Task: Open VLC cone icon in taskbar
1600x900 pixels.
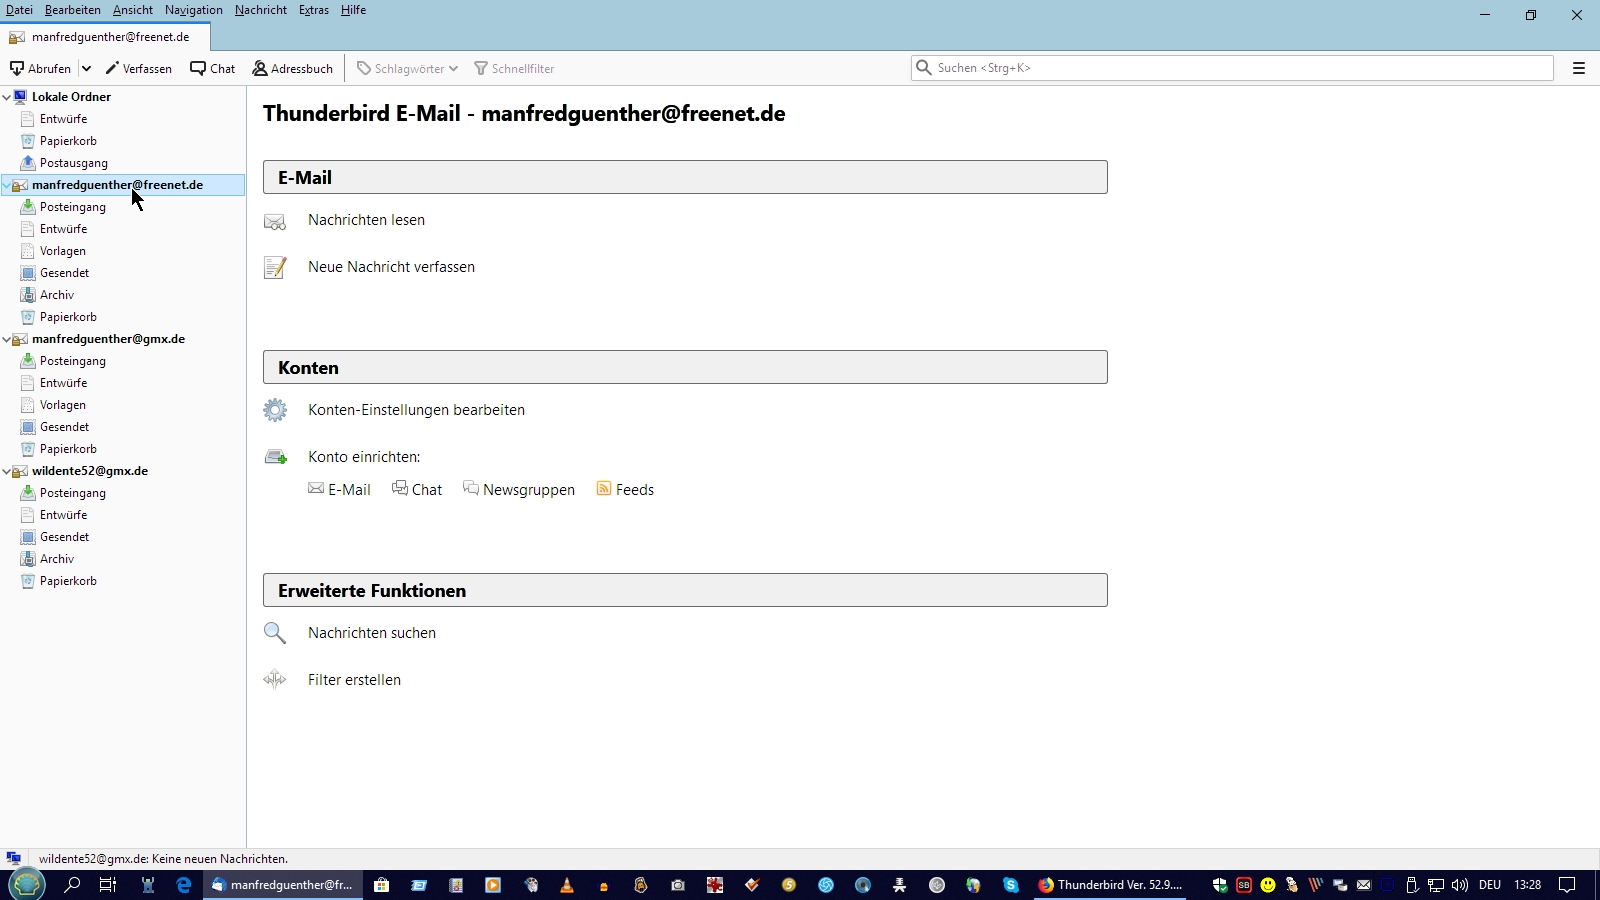Action: point(567,885)
